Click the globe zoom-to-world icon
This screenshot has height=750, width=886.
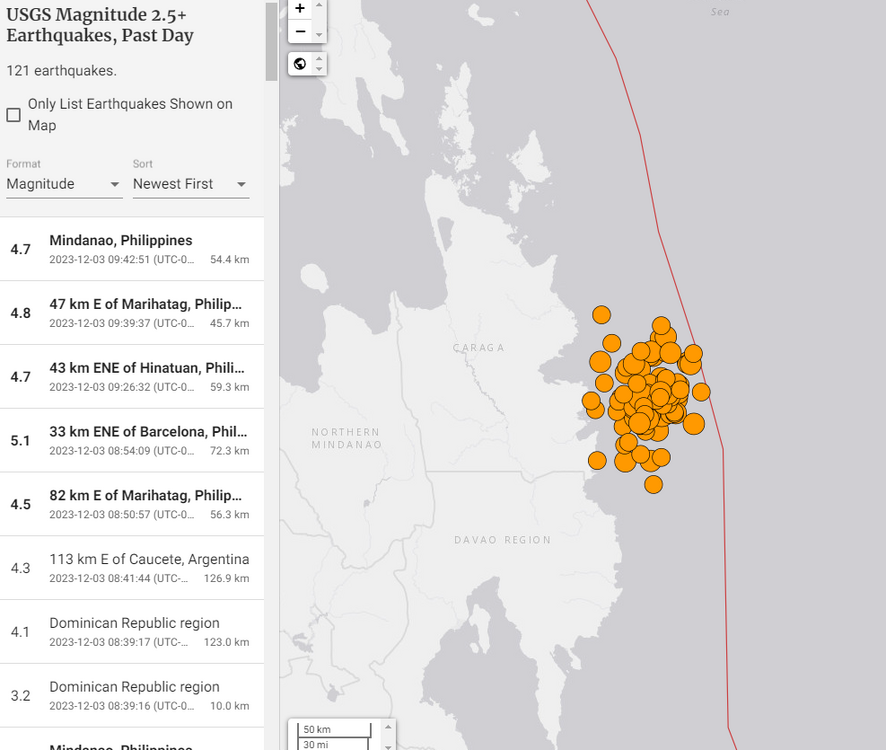click(x=300, y=64)
